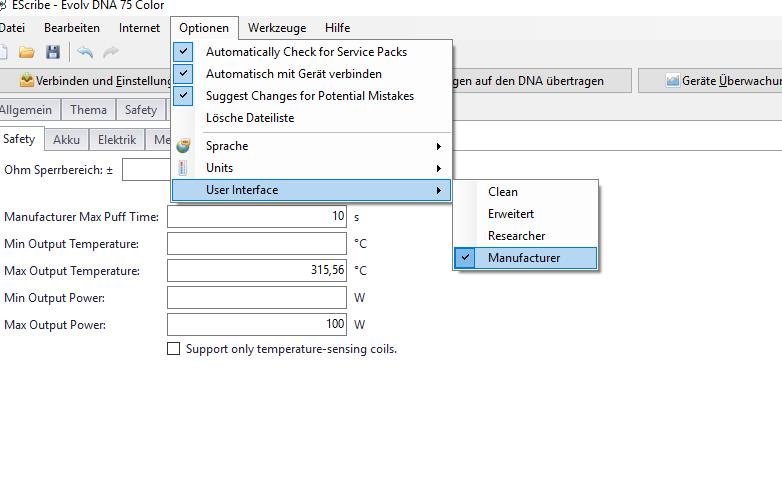The height and width of the screenshot is (484, 782).
Task: Click the save floppy disk icon
Action: pyautogui.click(x=53, y=52)
